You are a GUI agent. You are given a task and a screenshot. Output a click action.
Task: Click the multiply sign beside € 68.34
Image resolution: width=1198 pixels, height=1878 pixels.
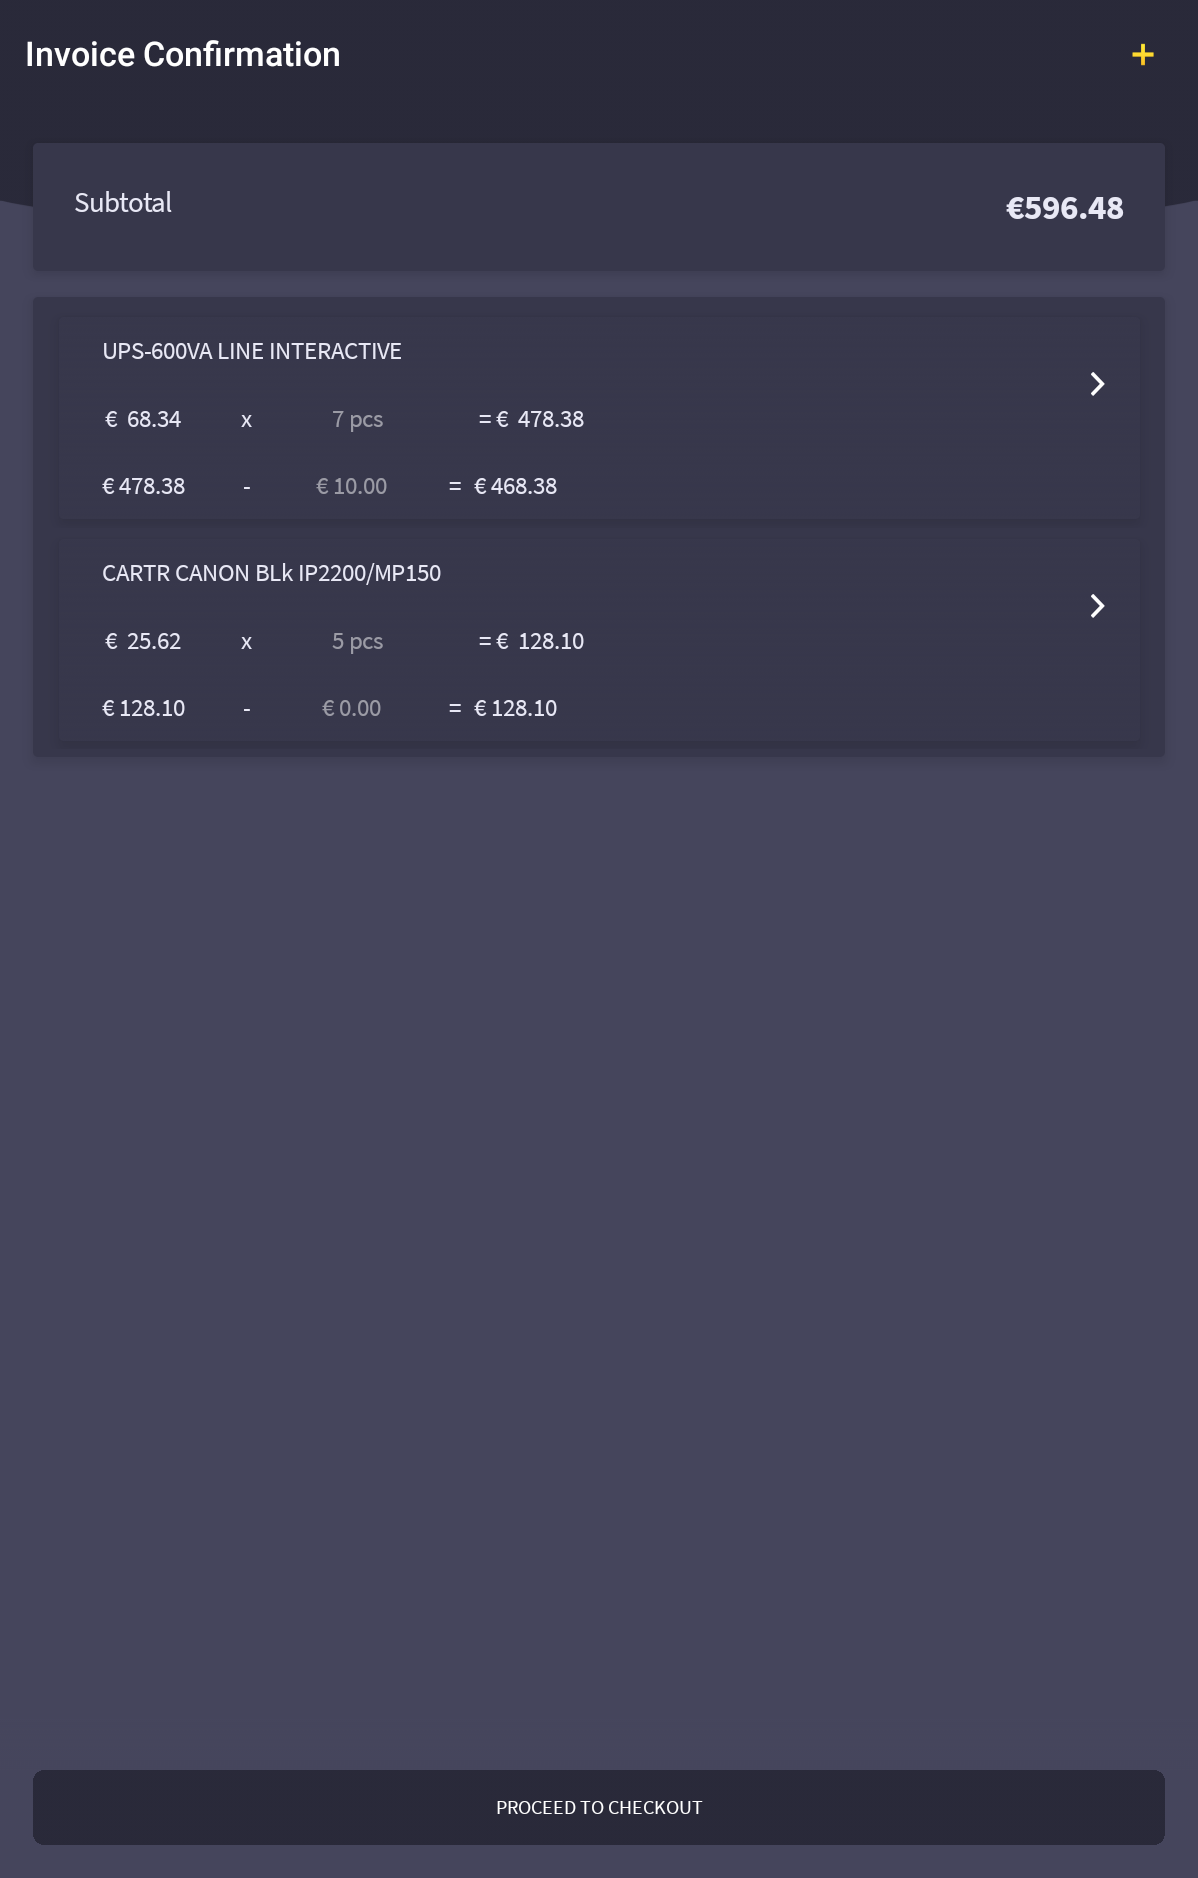coord(246,421)
